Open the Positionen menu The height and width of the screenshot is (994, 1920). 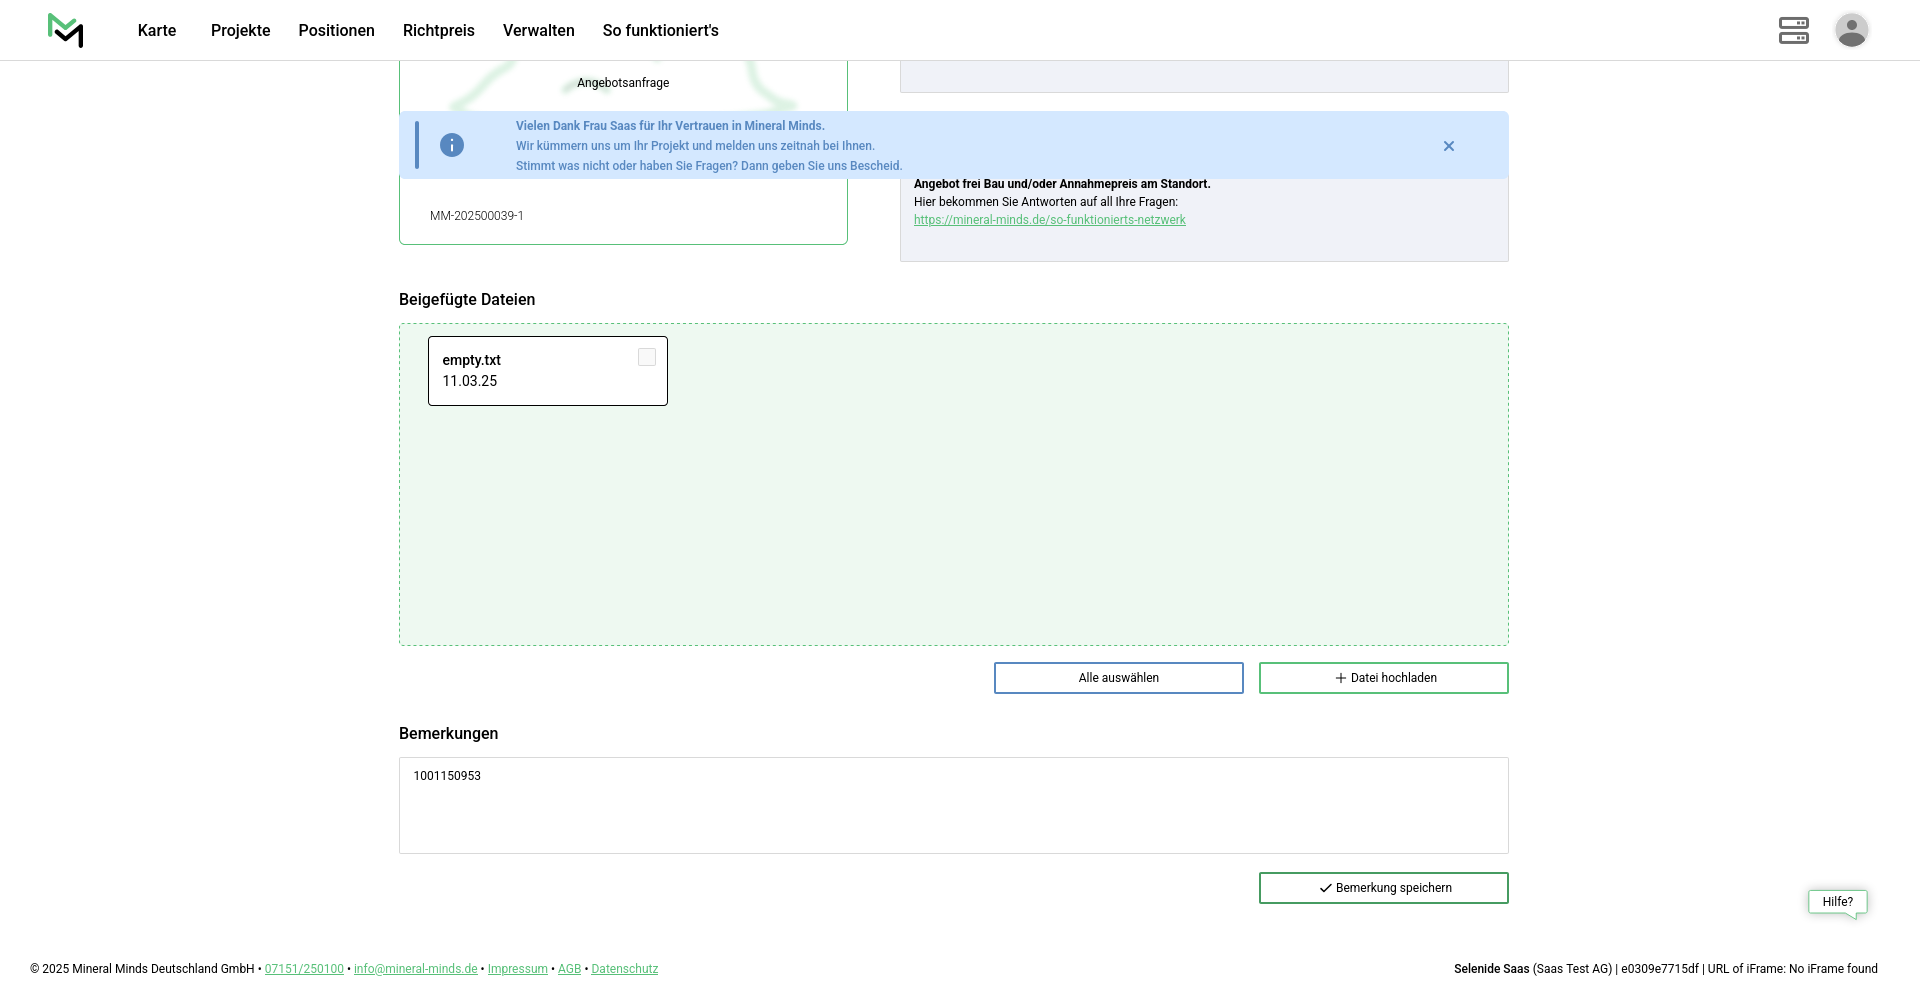tap(336, 31)
